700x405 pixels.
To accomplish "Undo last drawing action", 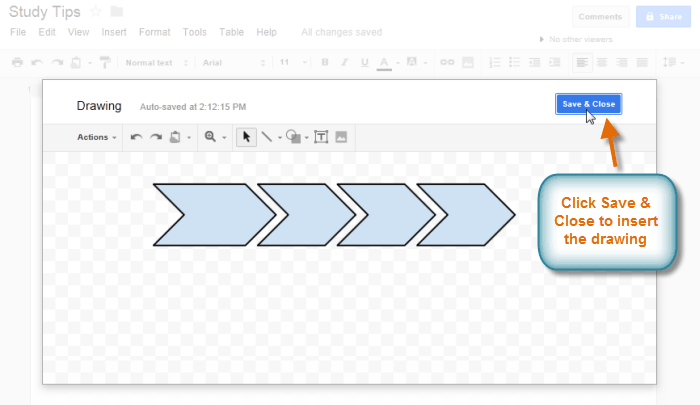I will point(136,137).
